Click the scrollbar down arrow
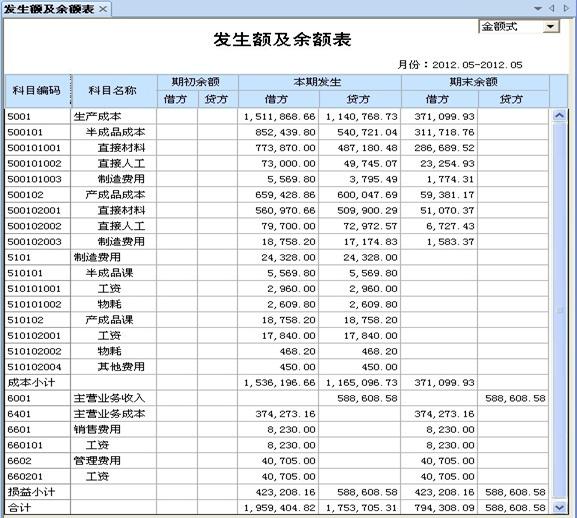The height and width of the screenshot is (518, 577). pyautogui.click(x=559, y=508)
